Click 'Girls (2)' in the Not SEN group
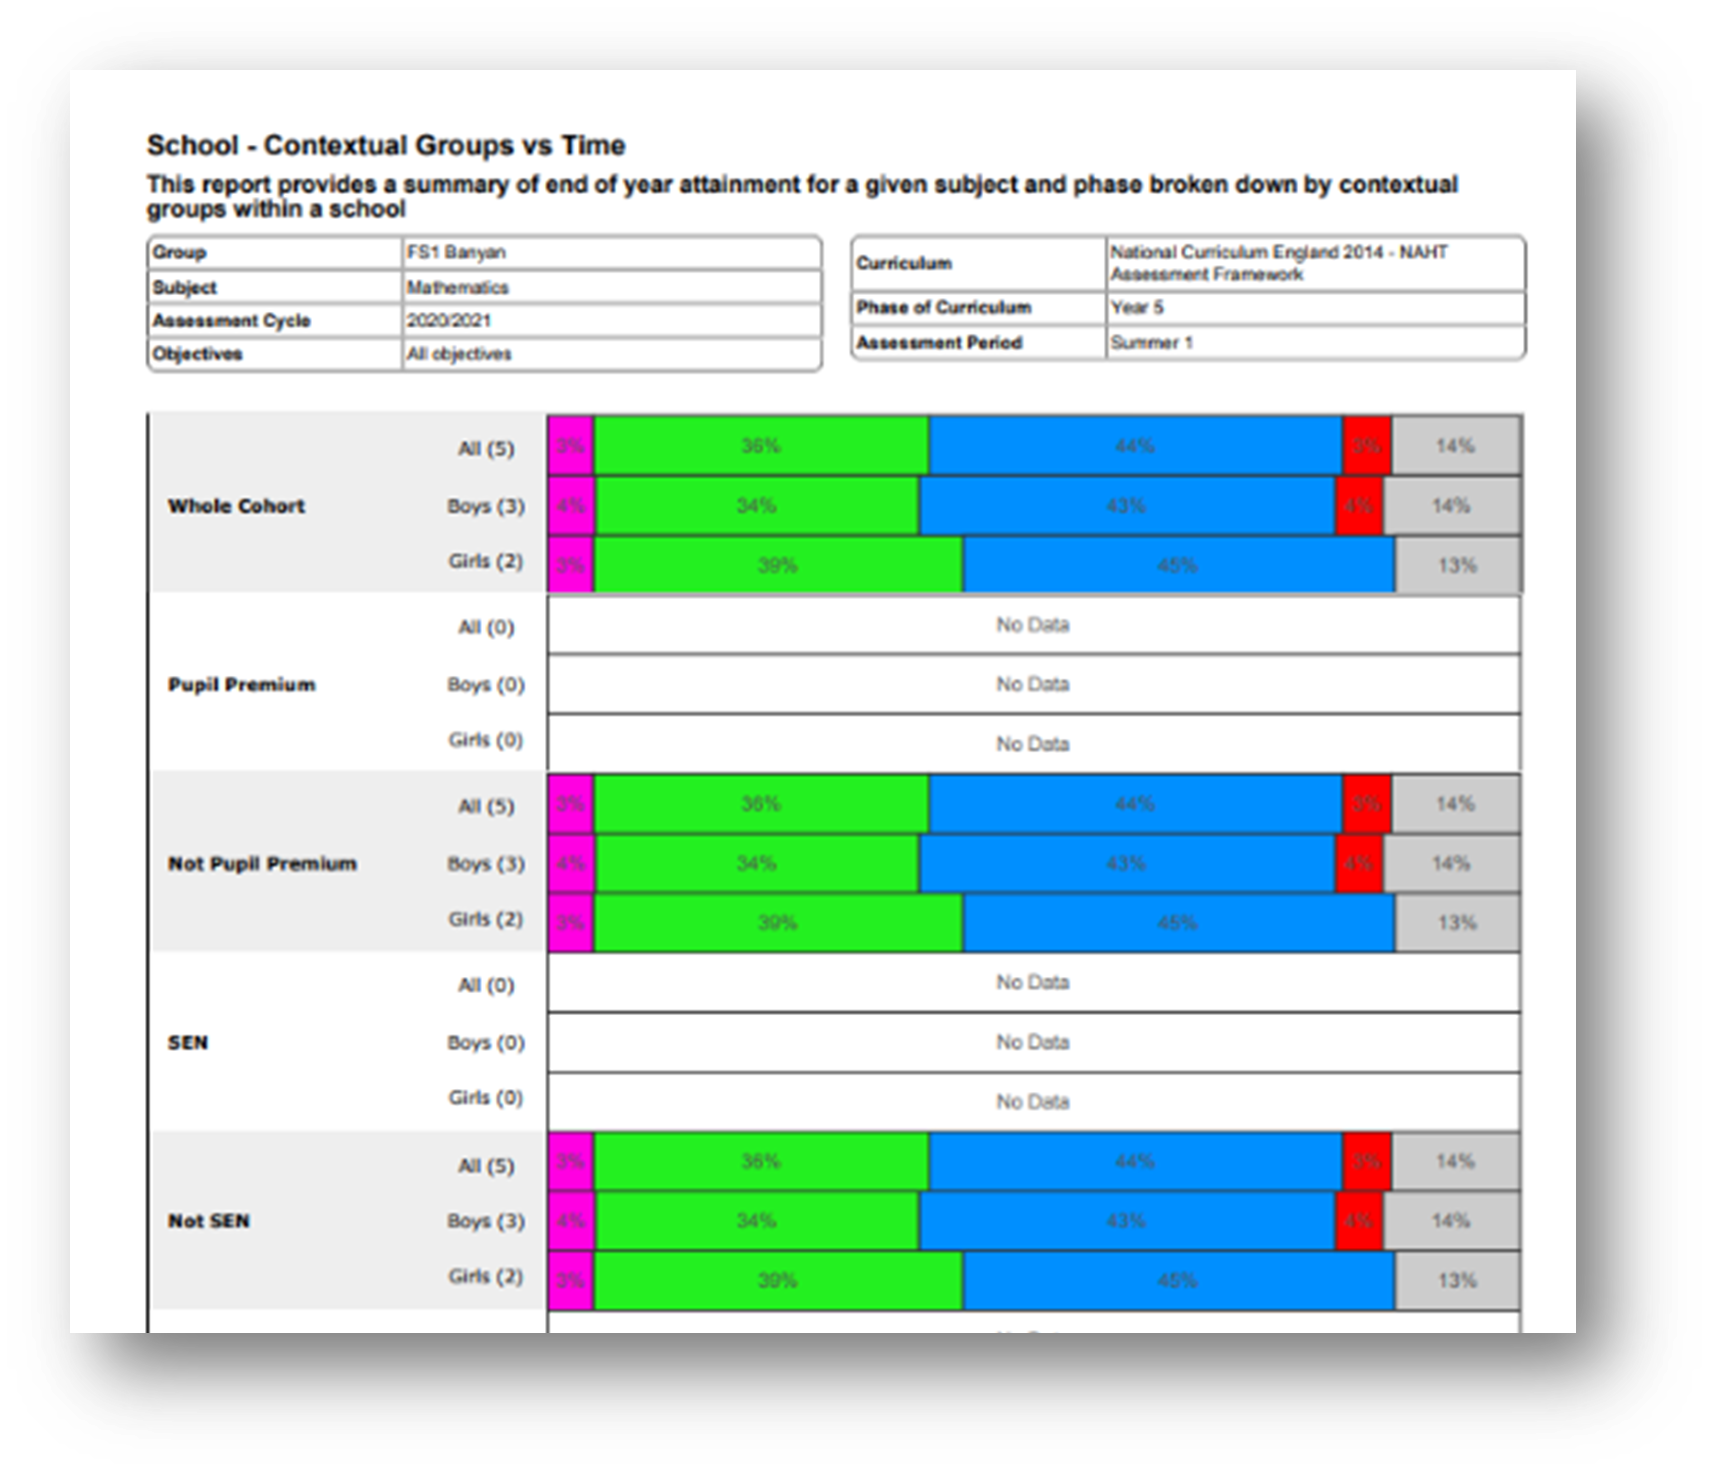This screenshot has width=1718, height=1475. pyautogui.click(x=486, y=1276)
